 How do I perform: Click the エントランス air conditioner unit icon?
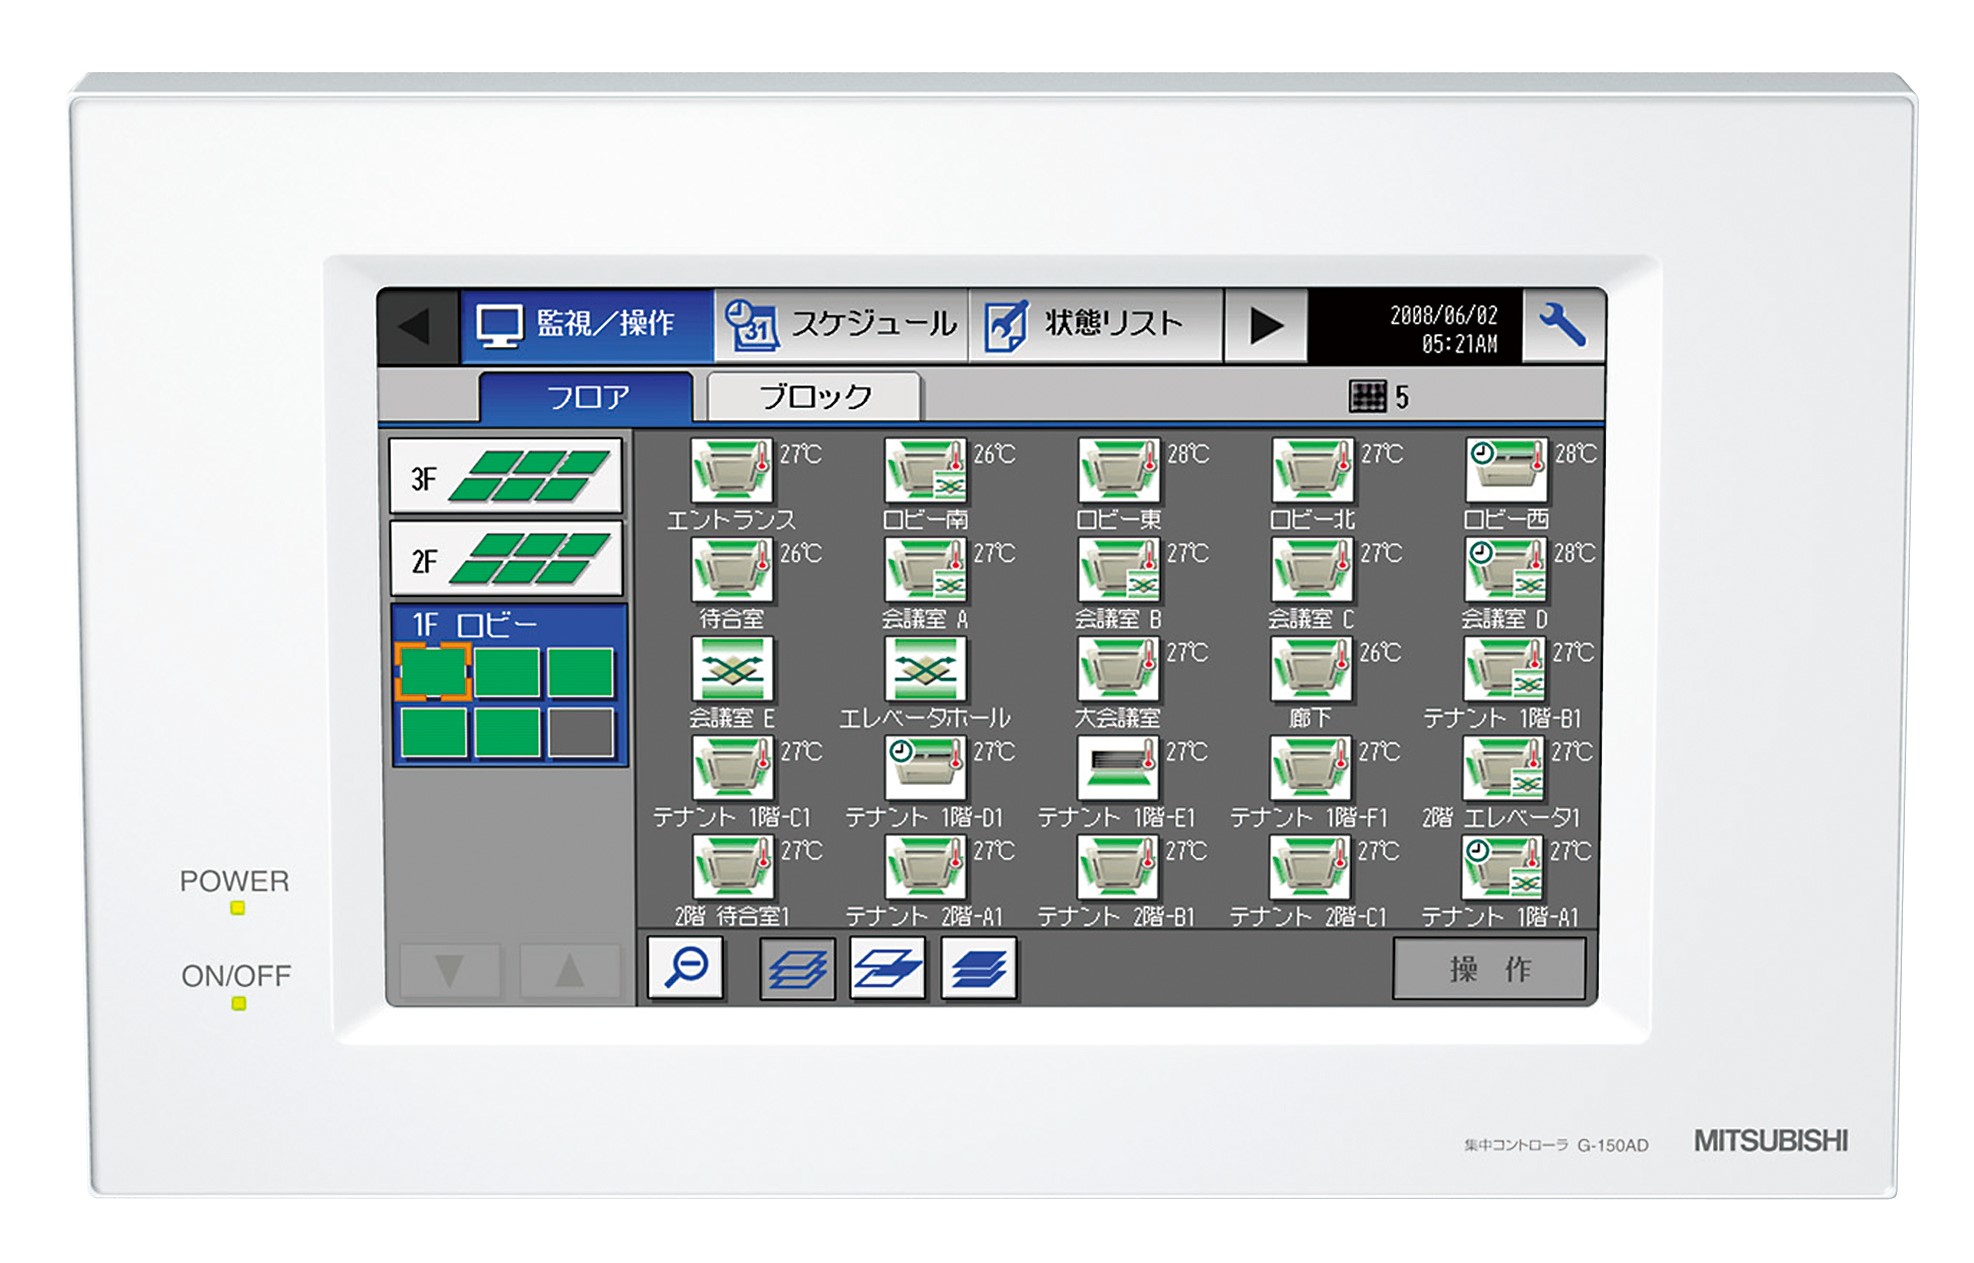pyautogui.click(x=731, y=470)
